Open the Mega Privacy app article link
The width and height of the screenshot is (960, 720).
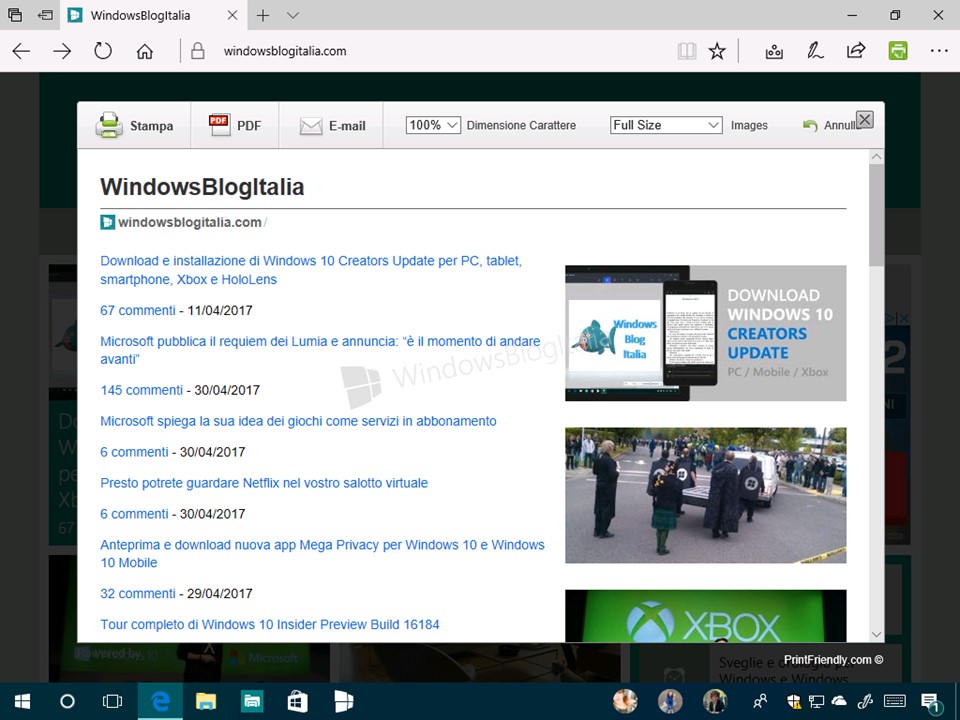tap(323, 553)
